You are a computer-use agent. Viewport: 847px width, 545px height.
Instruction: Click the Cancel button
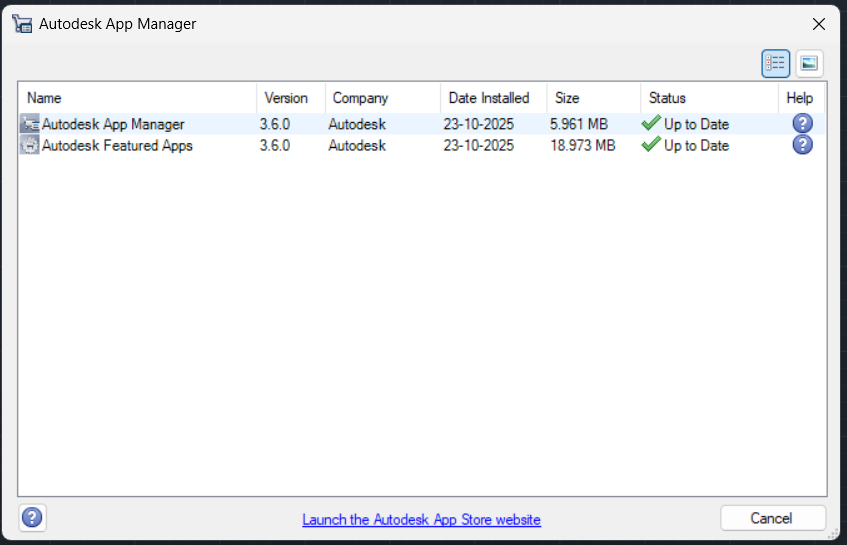pyautogui.click(x=772, y=519)
